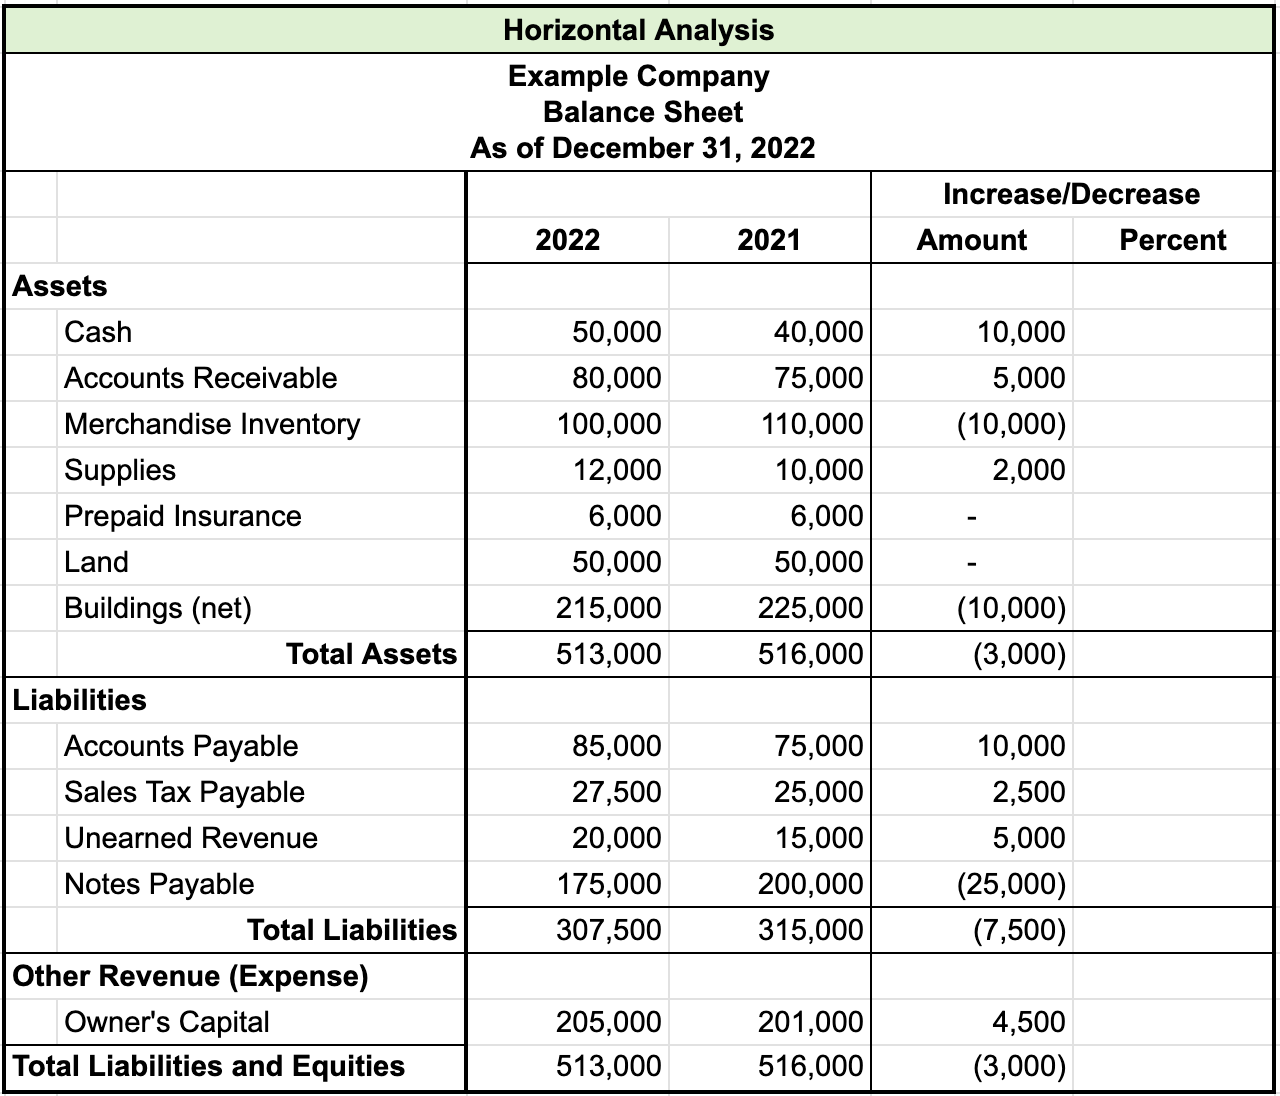Click the Amount column header
The height and width of the screenshot is (1096, 1280).
click(972, 240)
